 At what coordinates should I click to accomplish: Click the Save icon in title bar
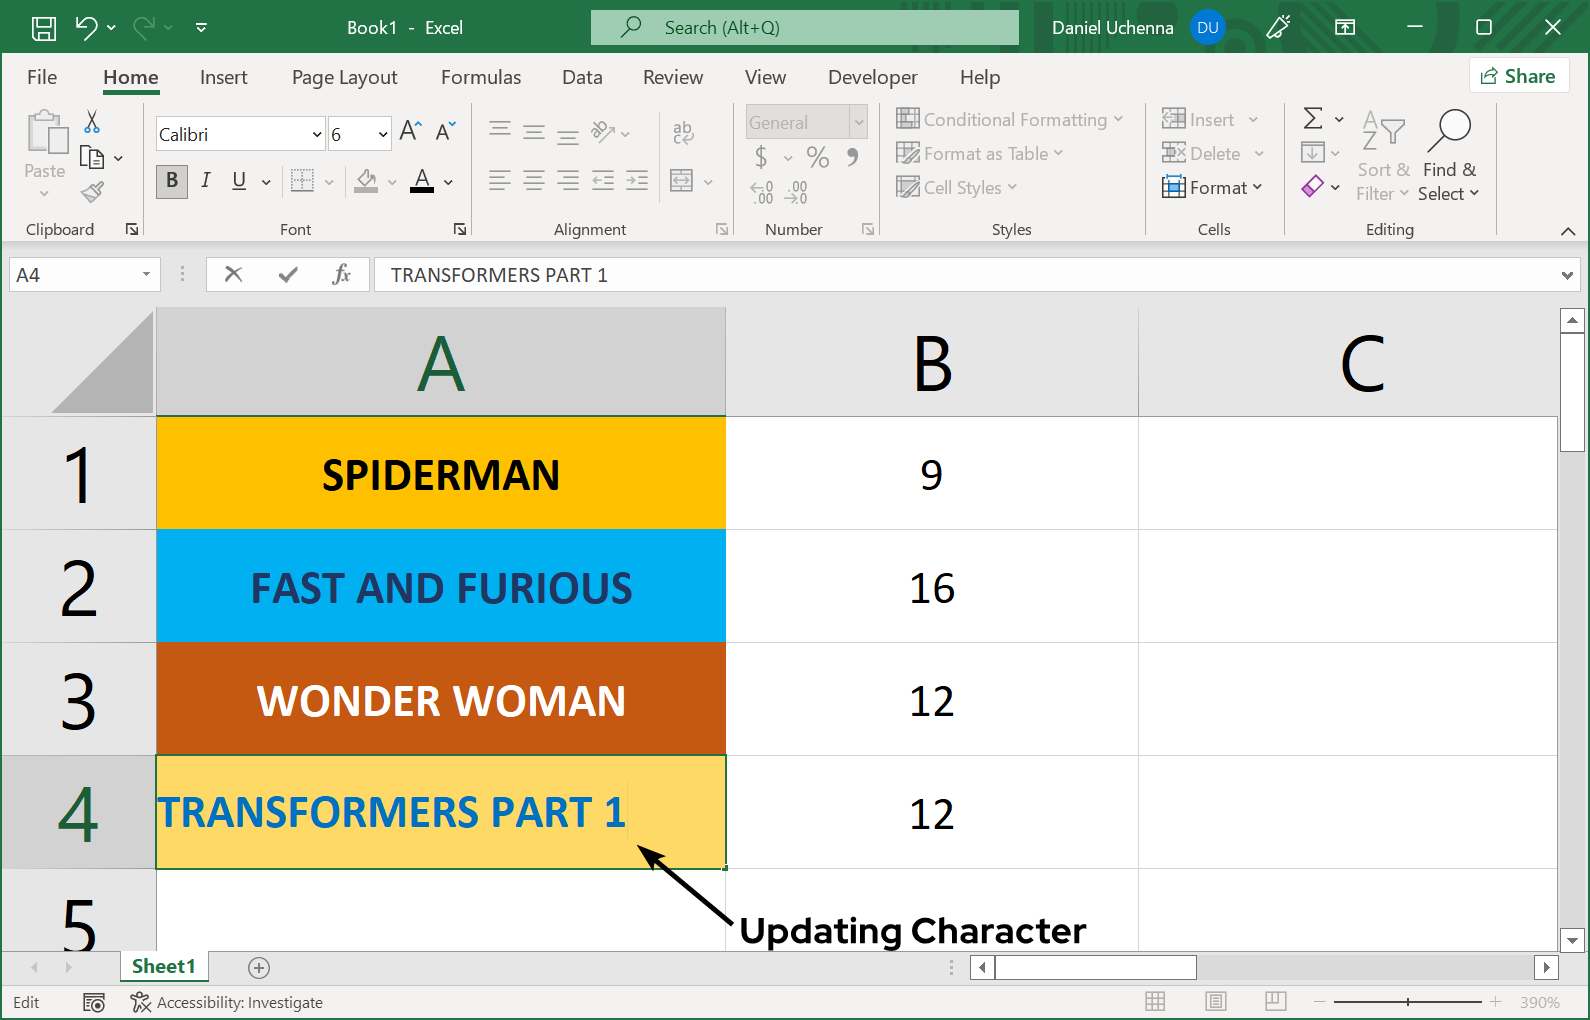[44, 28]
